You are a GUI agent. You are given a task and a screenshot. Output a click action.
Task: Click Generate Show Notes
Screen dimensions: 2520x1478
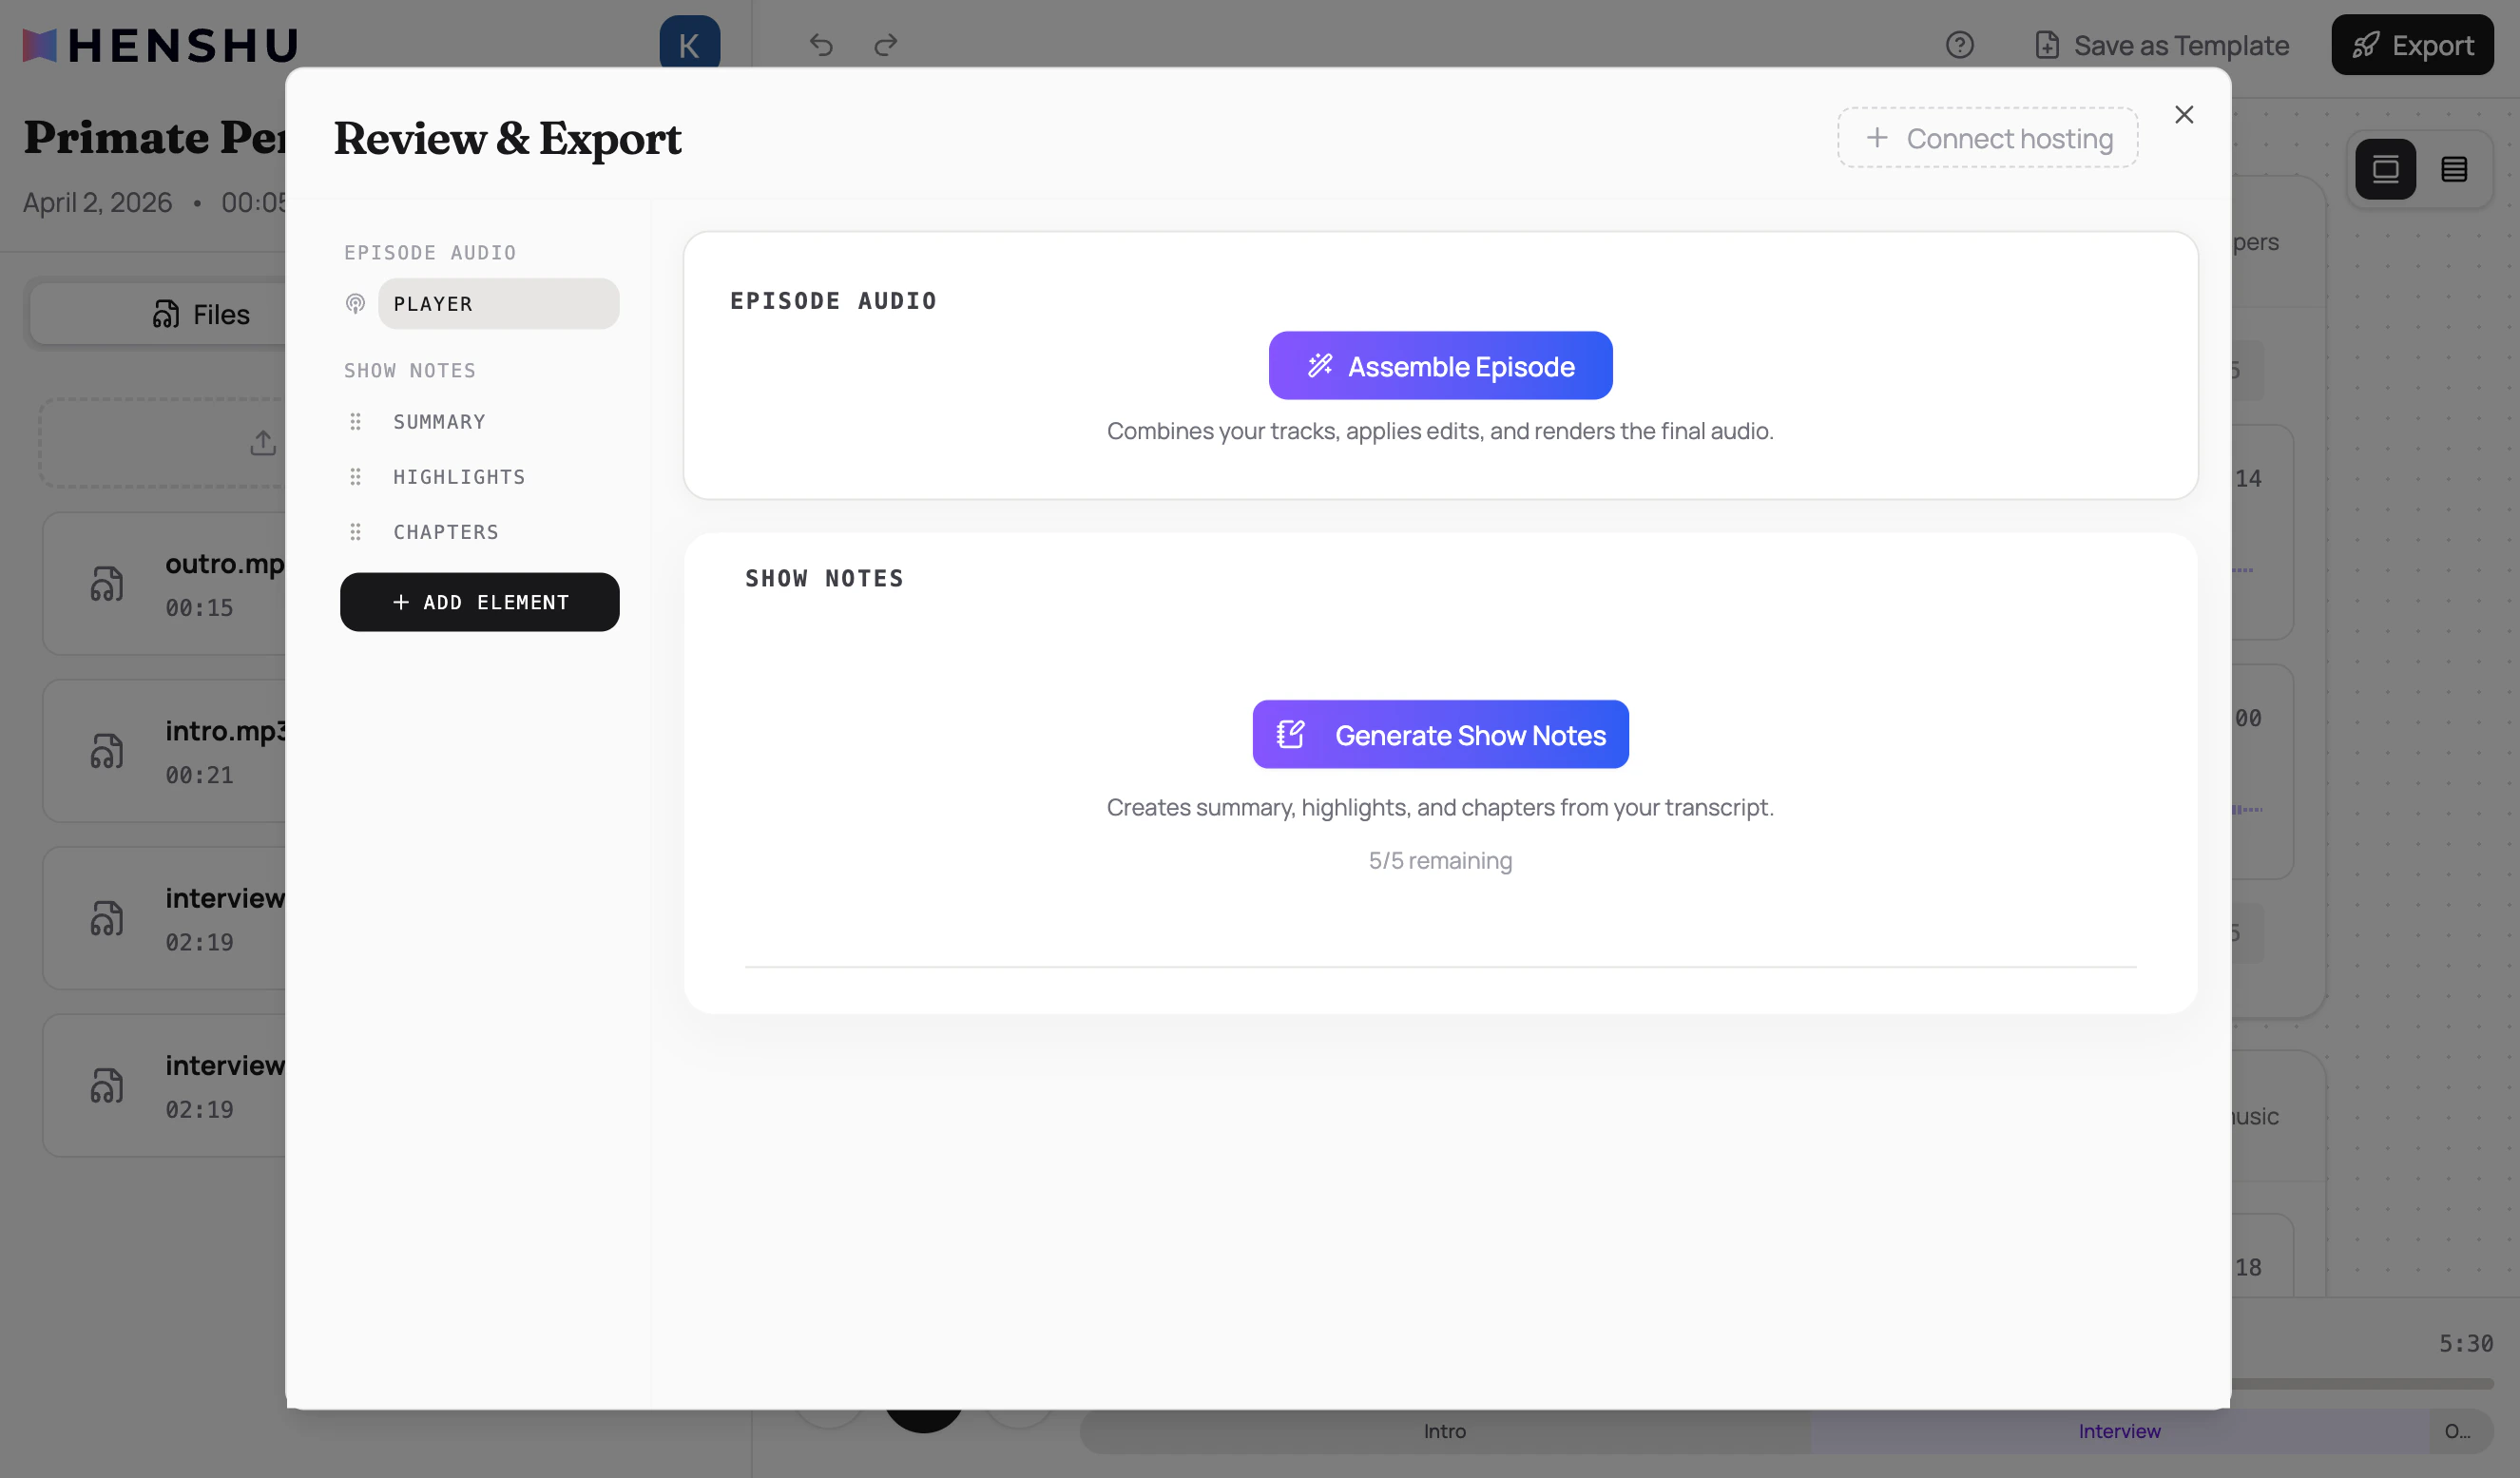point(1440,734)
